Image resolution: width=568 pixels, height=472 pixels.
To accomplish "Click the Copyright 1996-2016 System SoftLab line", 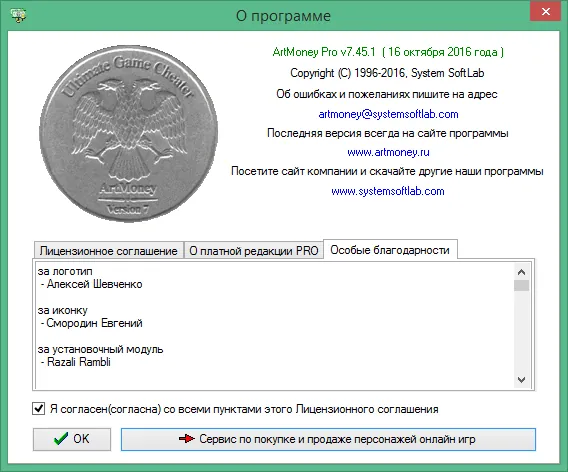I will [x=387, y=73].
